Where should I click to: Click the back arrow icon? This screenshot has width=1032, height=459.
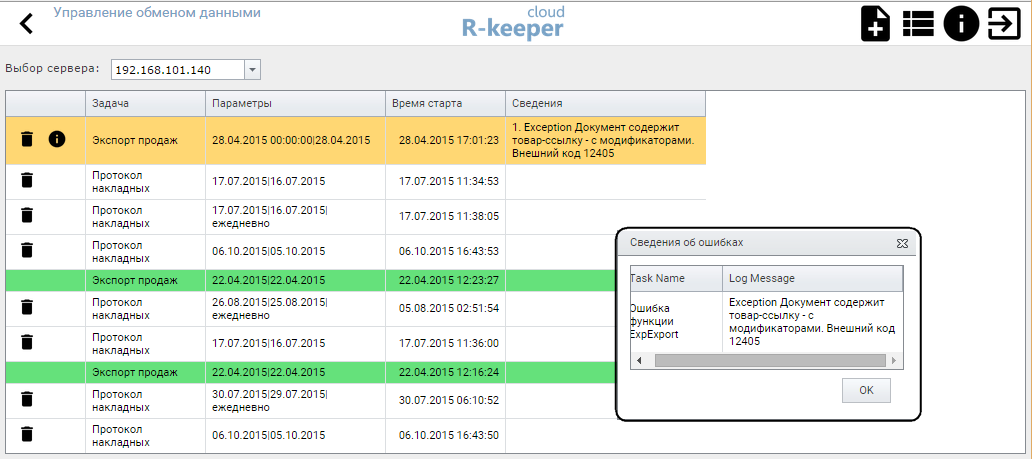tap(27, 23)
